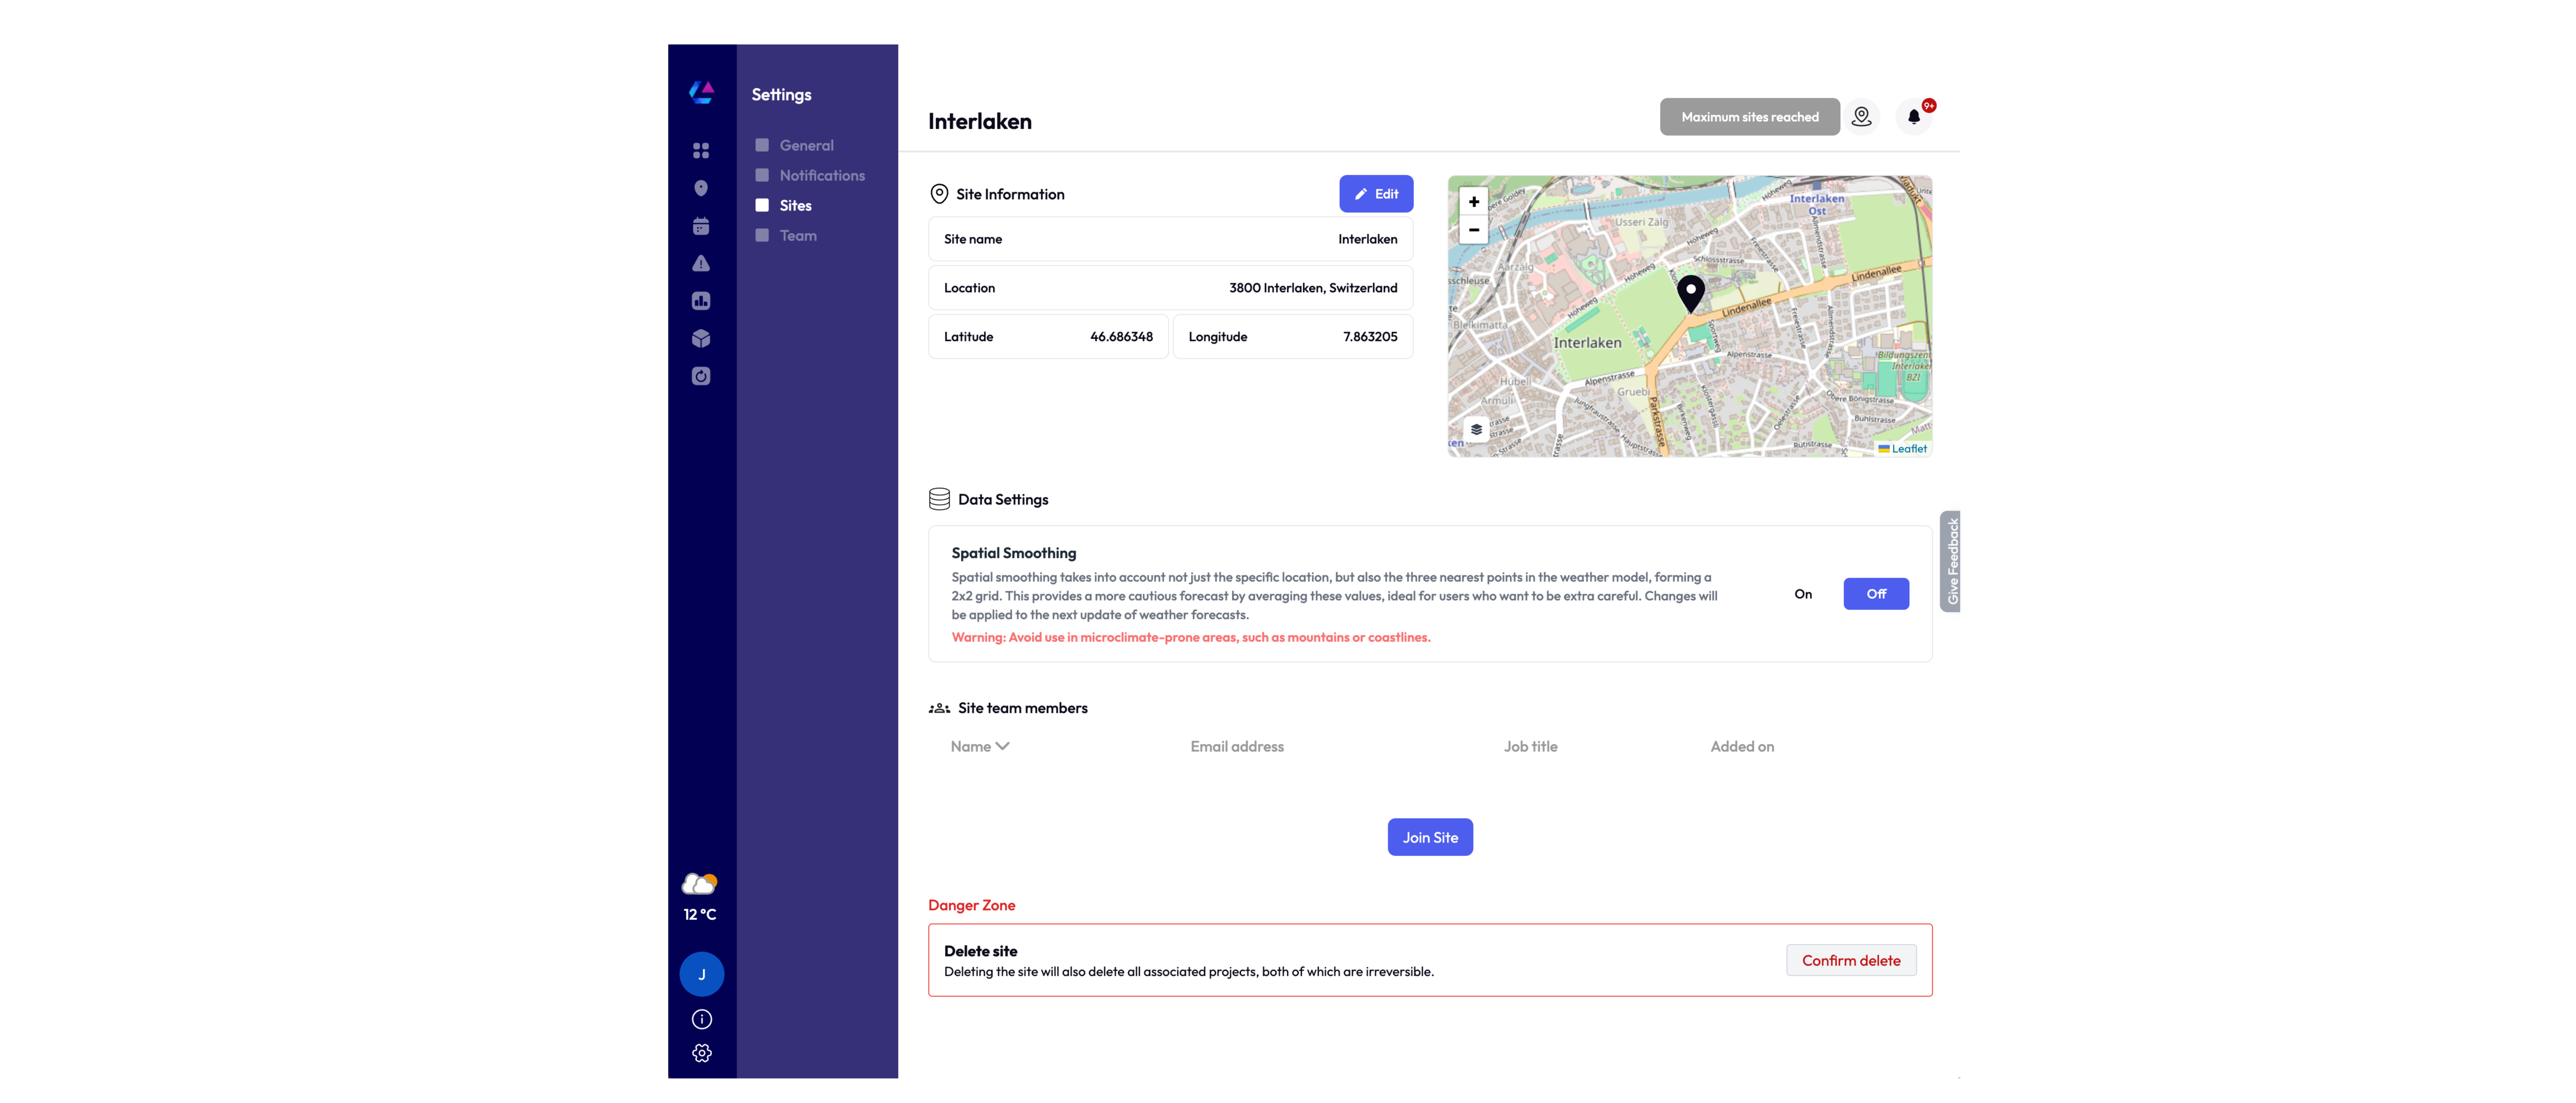2576x1103 pixels.
Task: Switch to the Notifications settings section
Action: pyautogui.click(x=821, y=175)
